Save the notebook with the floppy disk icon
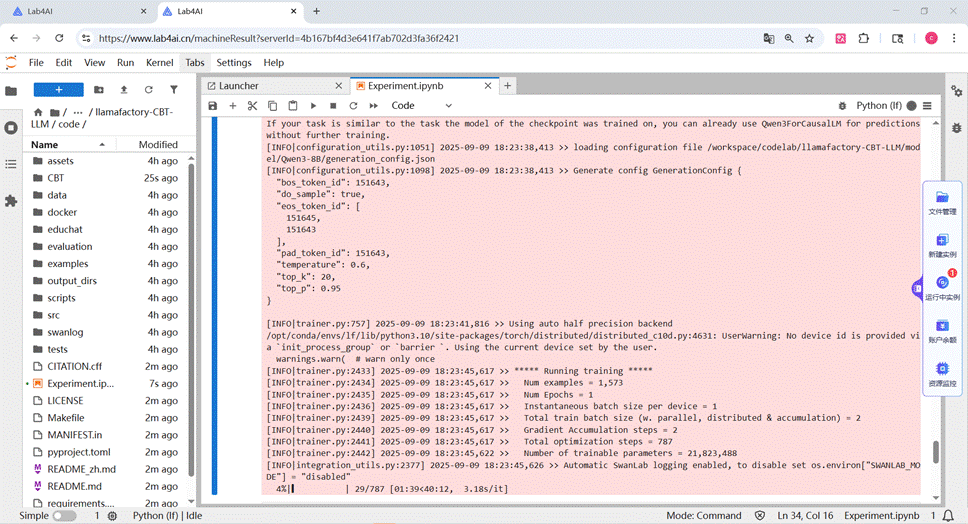968x524 pixels. [x=212, y=106]
